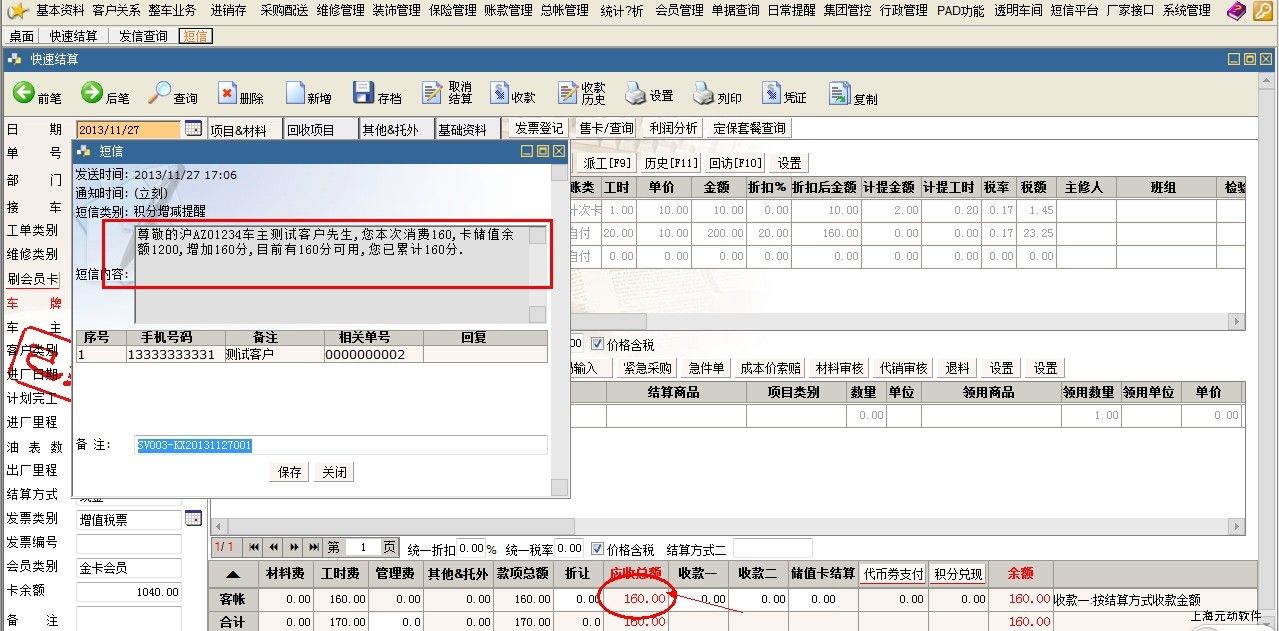Click the 积分兑现 button
The width and height of the screenshot is (1279, 631).
[x=958, y=574]
